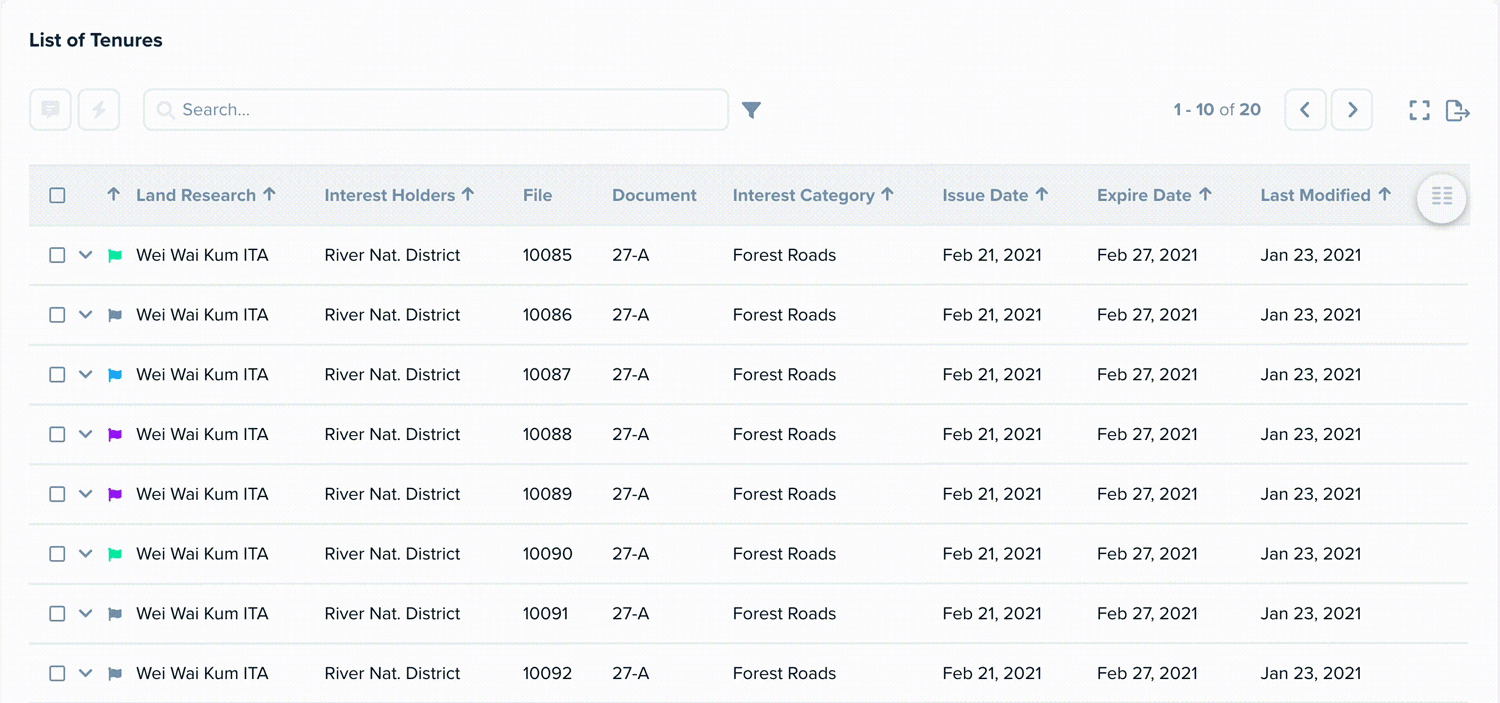
Task: Expand row chevron for file 10087
Action: coord(86,375)
